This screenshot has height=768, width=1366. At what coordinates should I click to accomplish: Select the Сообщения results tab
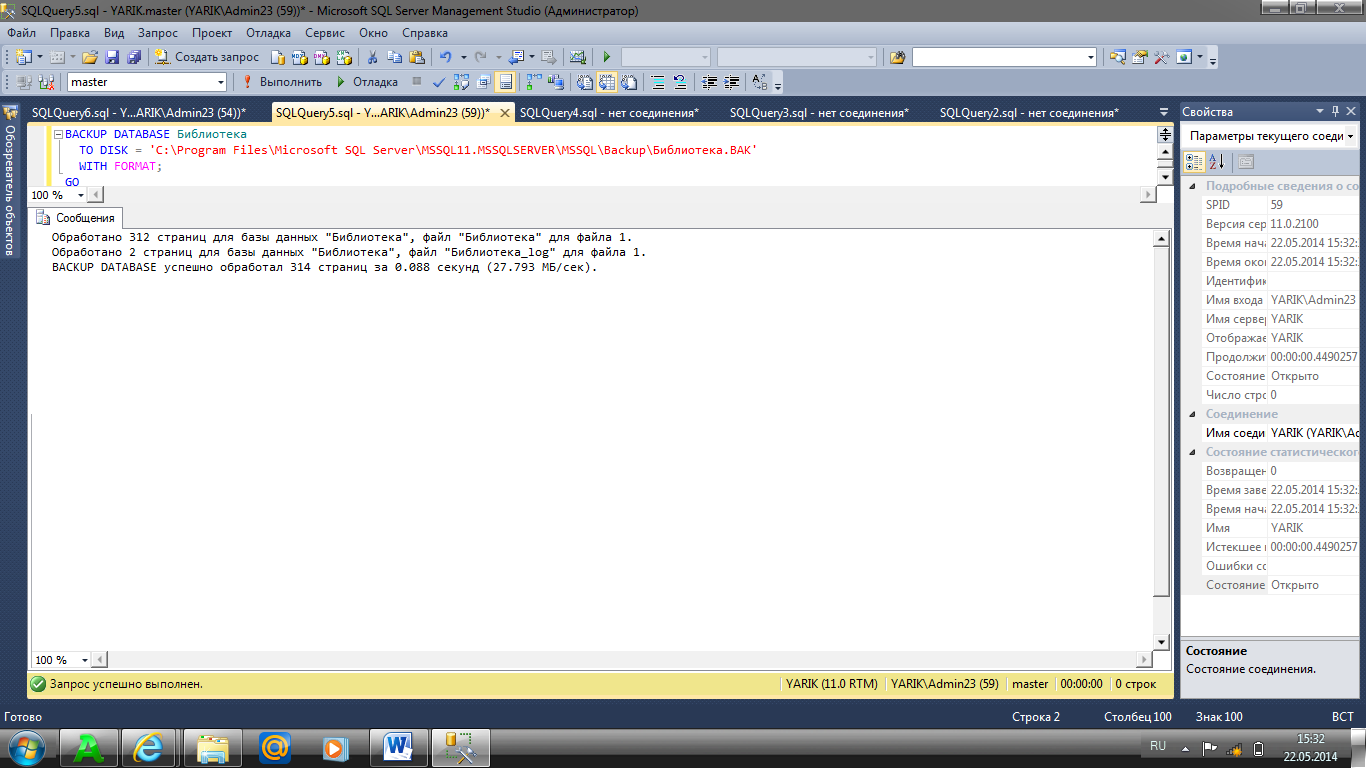pos(77,218)
